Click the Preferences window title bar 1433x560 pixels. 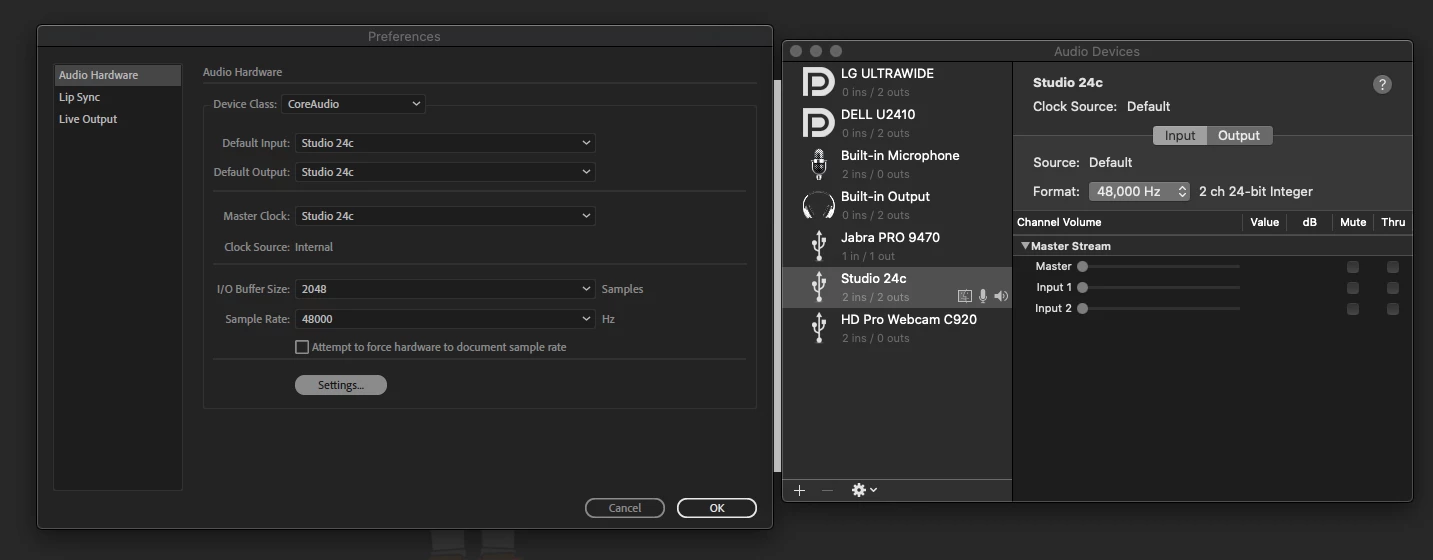404,36
